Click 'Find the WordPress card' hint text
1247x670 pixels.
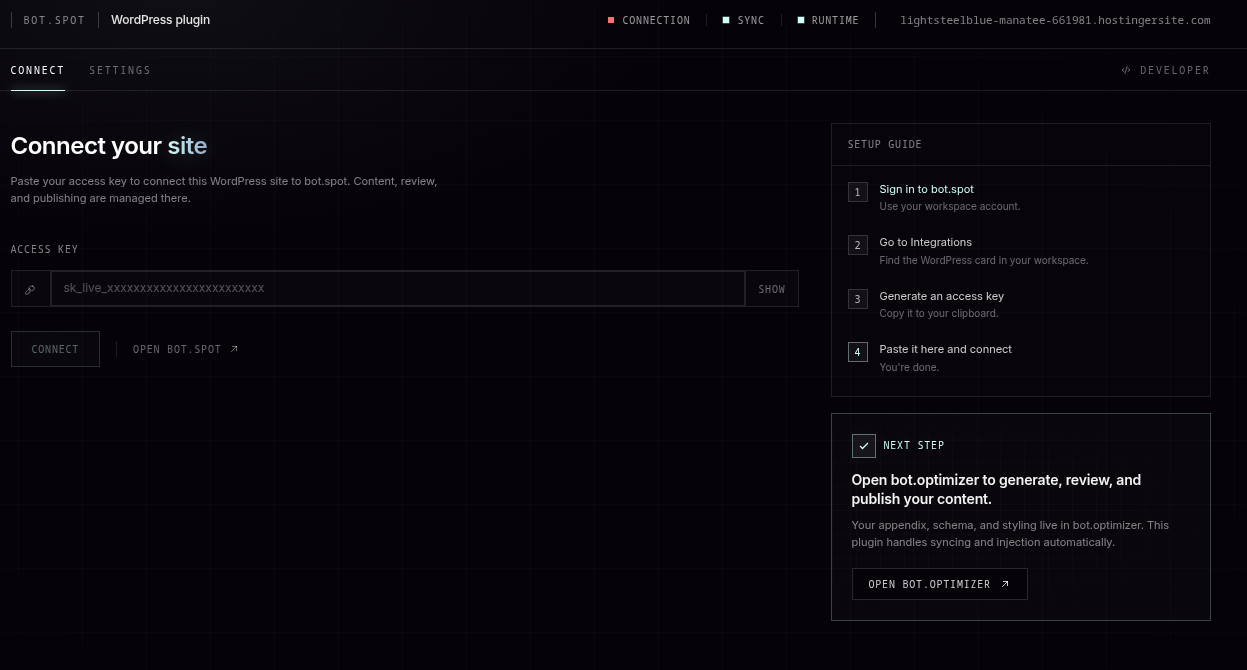click(x=984, y=260)
